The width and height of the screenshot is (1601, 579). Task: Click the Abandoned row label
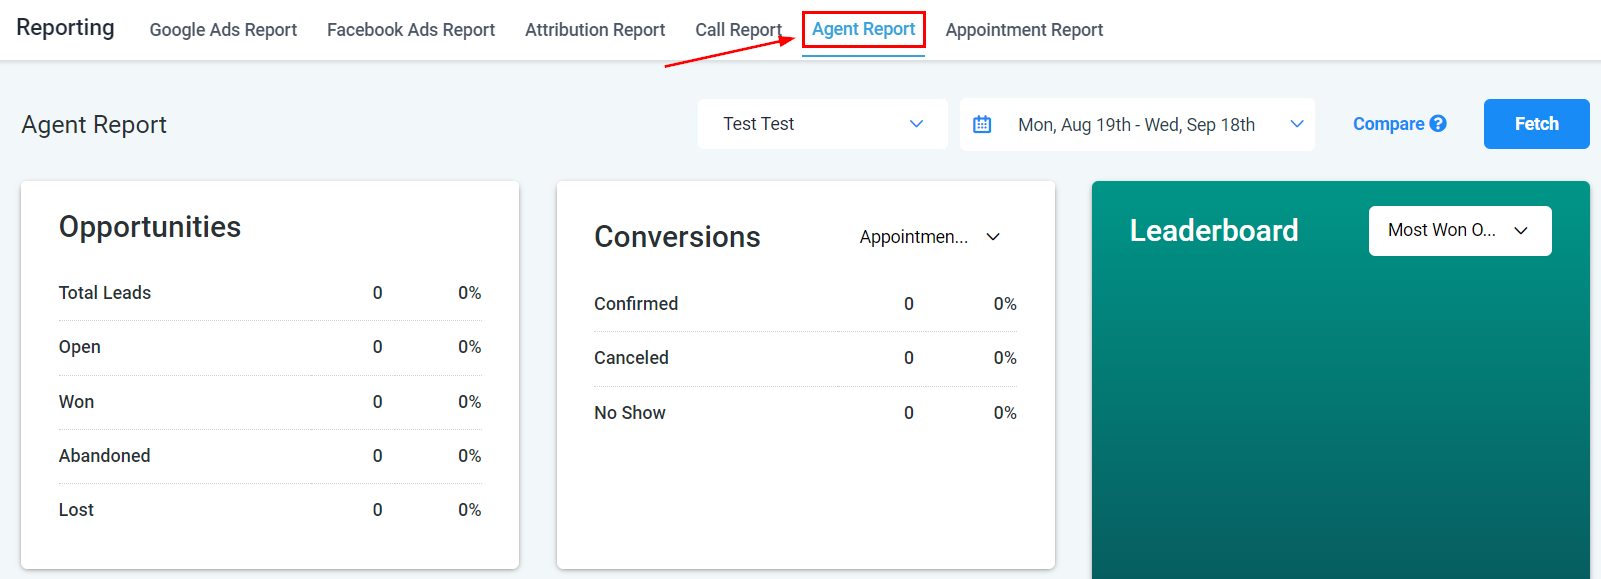click(x=105, y=456)
